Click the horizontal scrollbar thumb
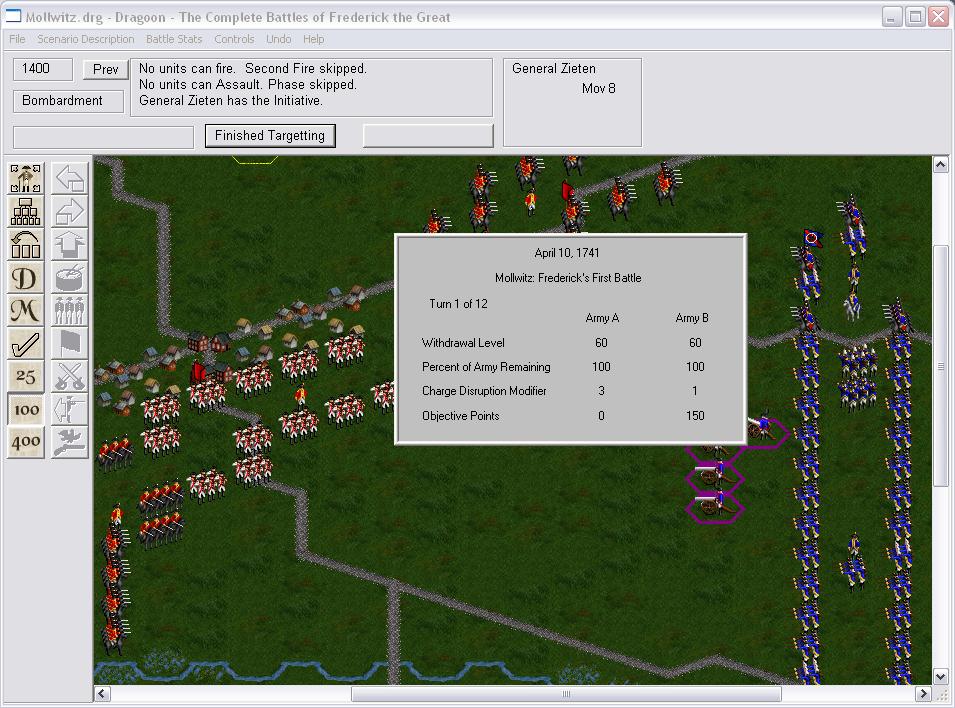Screen dimensions: 955x708 pyautogui.click(x=566, y=694)
